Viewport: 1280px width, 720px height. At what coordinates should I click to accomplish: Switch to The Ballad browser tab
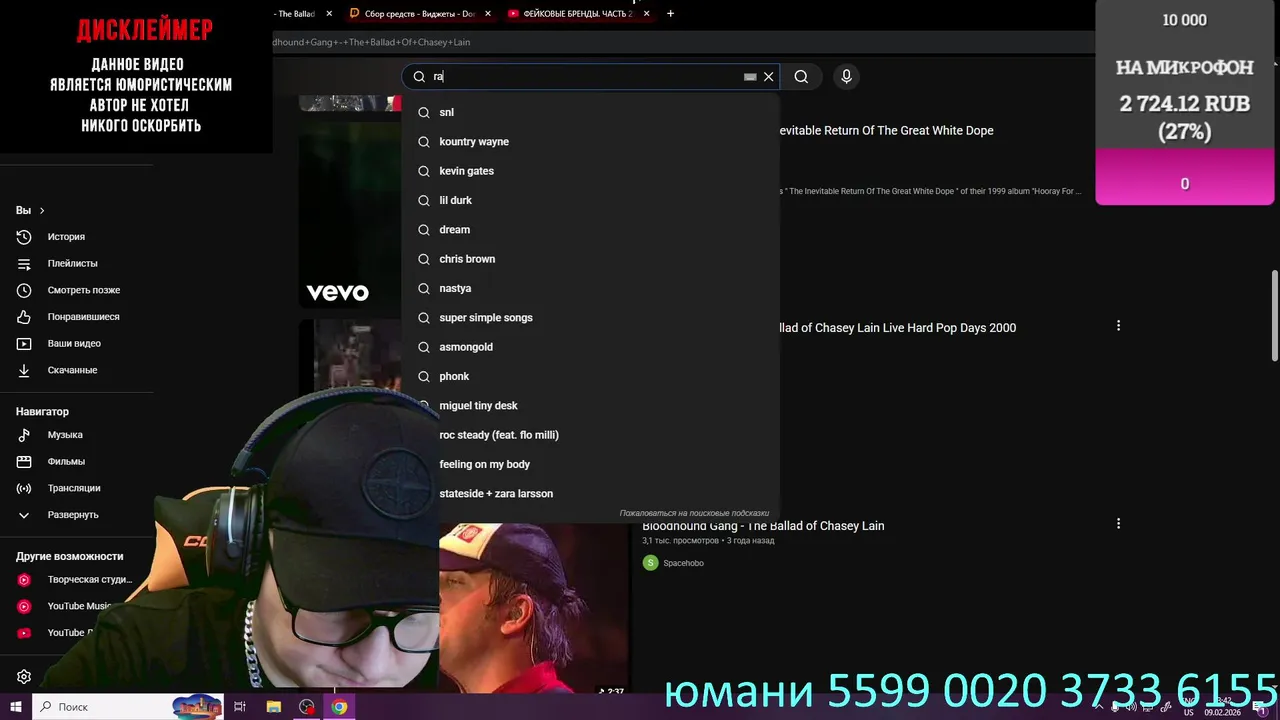(x=295, y=14)
